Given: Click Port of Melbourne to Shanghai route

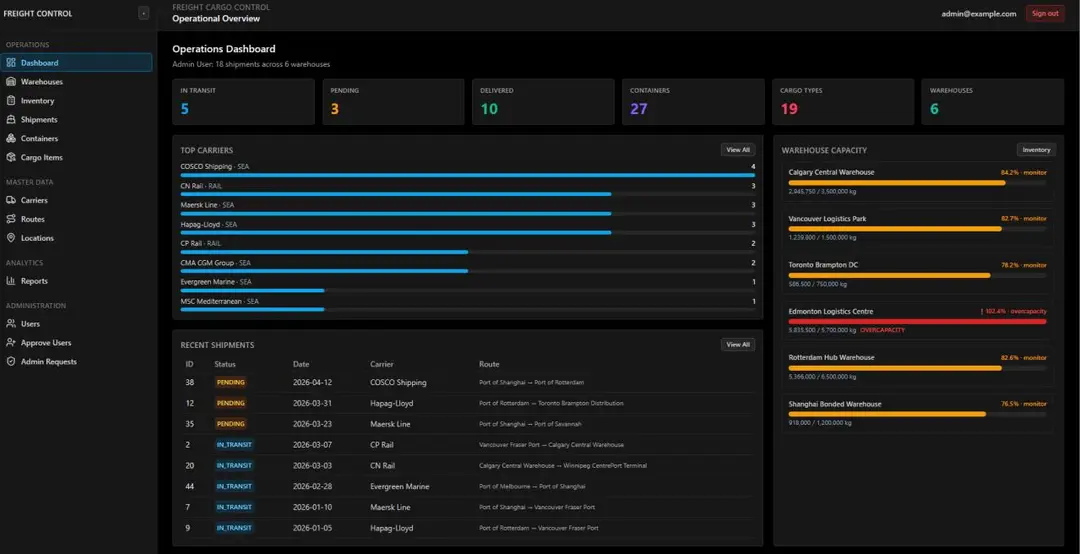Looking at the screenshot, I should coord(532,486).
